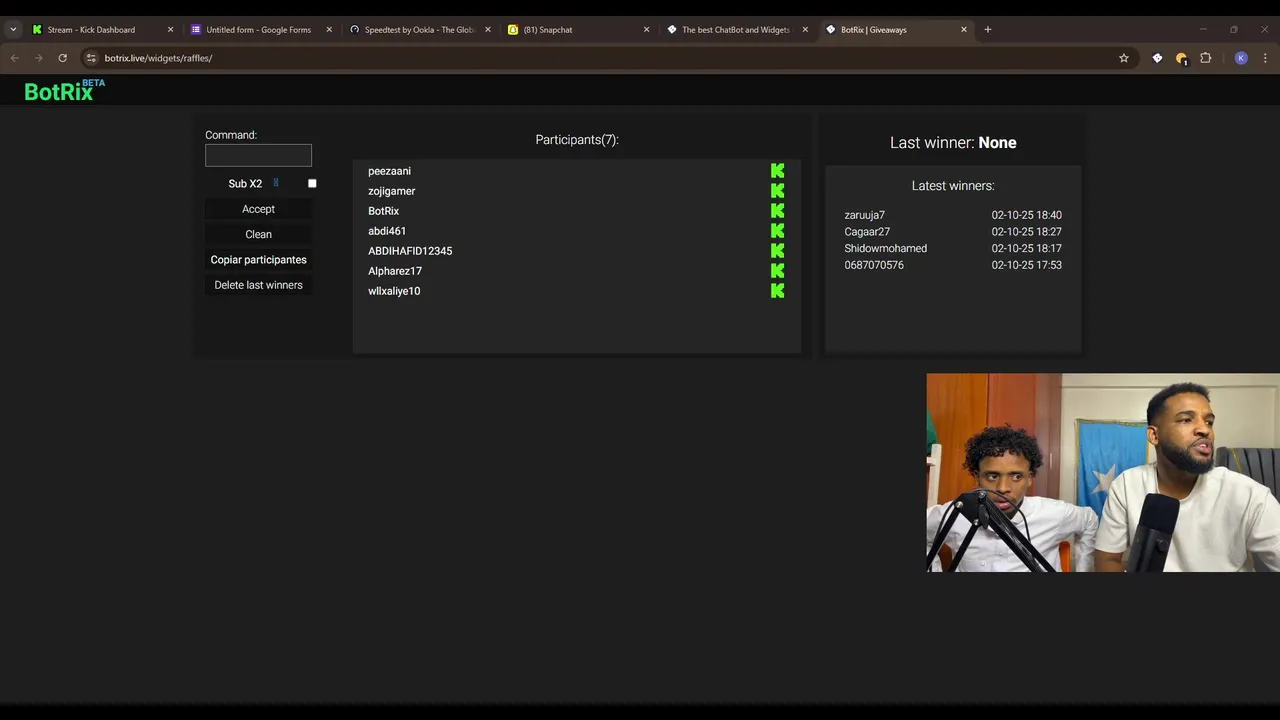1280x720 pixels.
Task: Close the Snapchat tab
Action: pyautogui.click(x=646, y=30)
